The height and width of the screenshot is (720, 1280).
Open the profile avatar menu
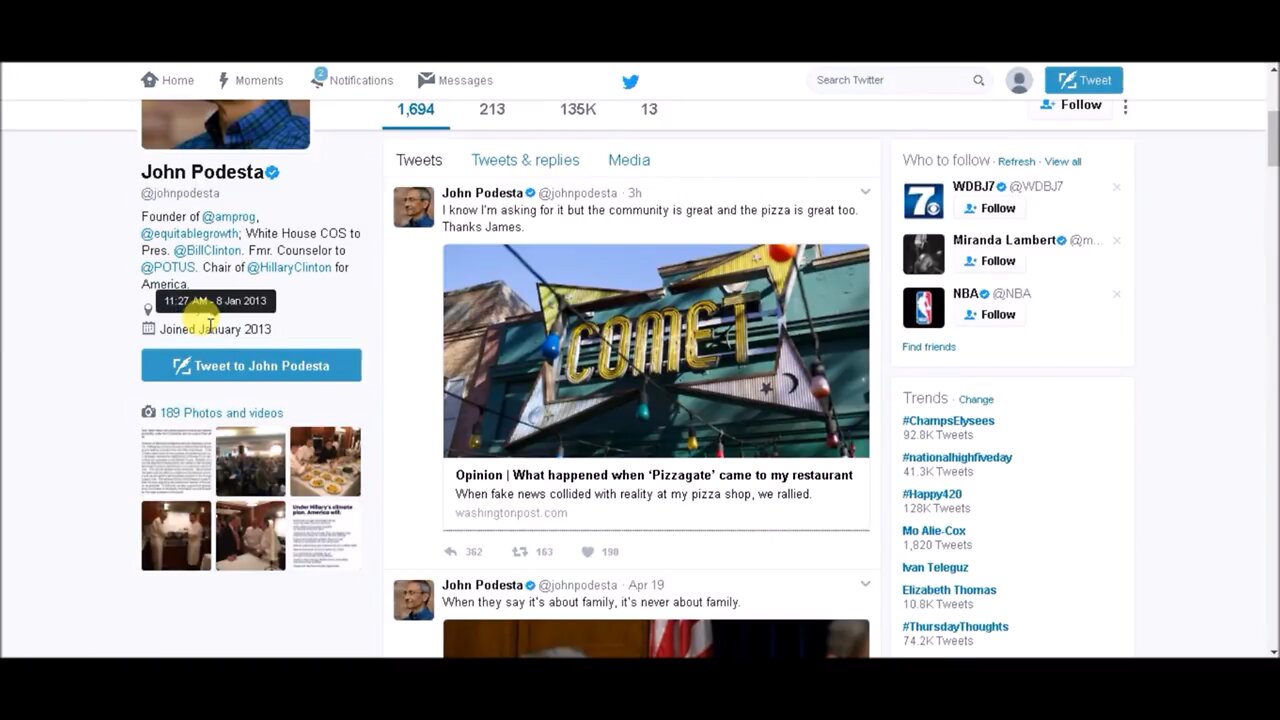[x=1019, y=80]
